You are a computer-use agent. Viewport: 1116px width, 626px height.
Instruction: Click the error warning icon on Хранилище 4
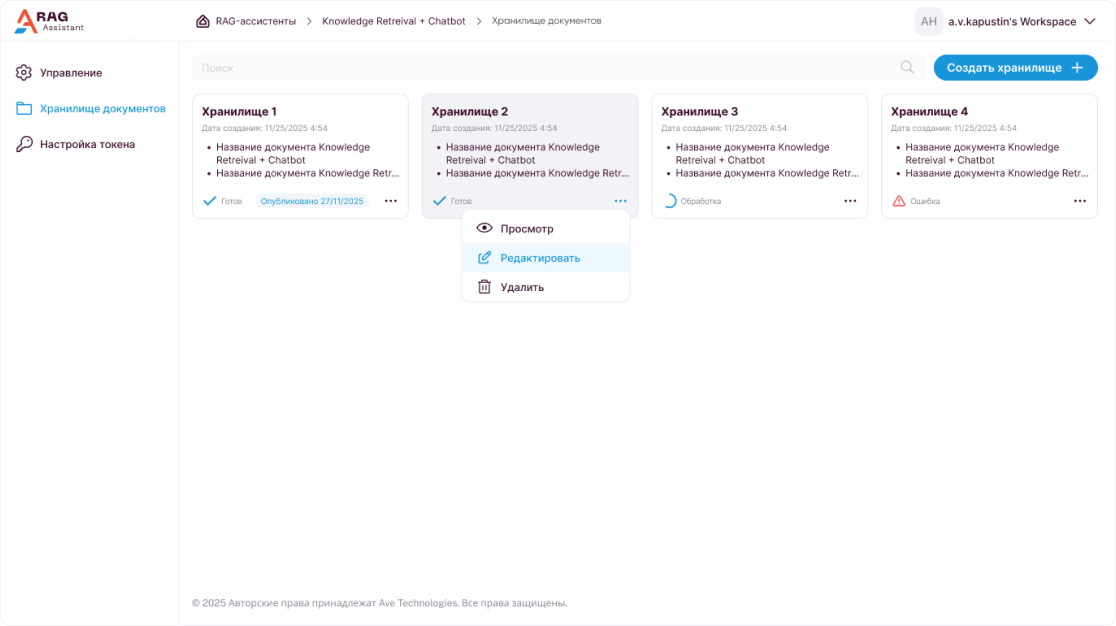tap(899, 201)
